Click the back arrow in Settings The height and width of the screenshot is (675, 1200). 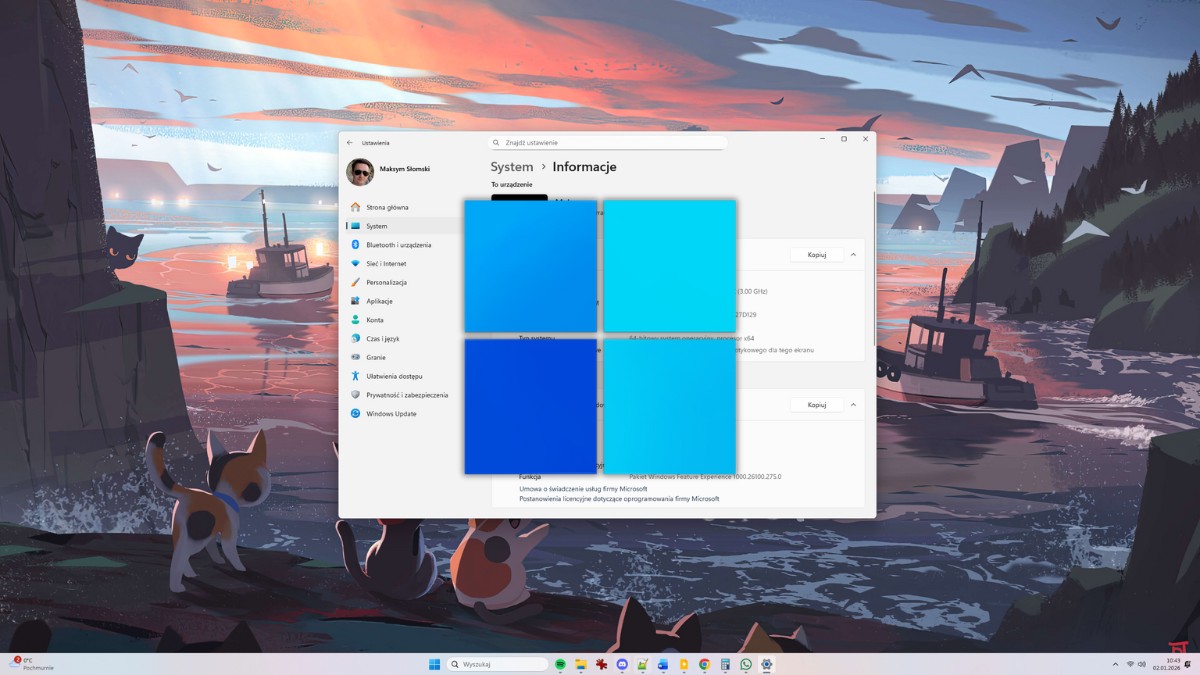pos(352,141)
